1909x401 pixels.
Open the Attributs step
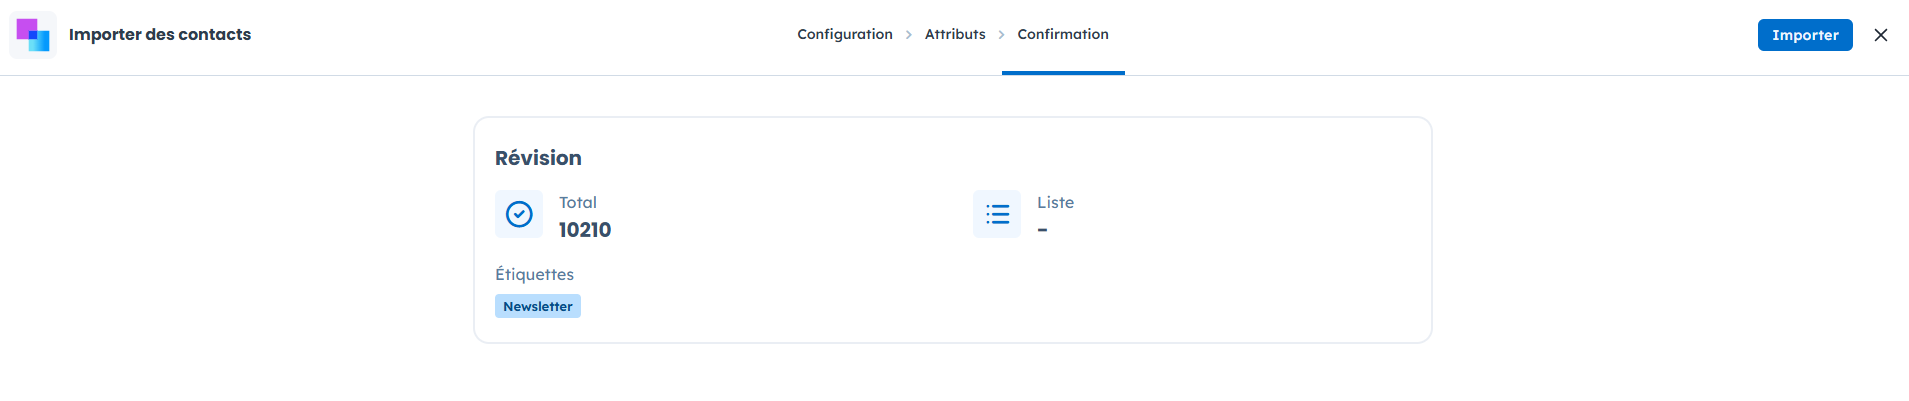(954, 34)
